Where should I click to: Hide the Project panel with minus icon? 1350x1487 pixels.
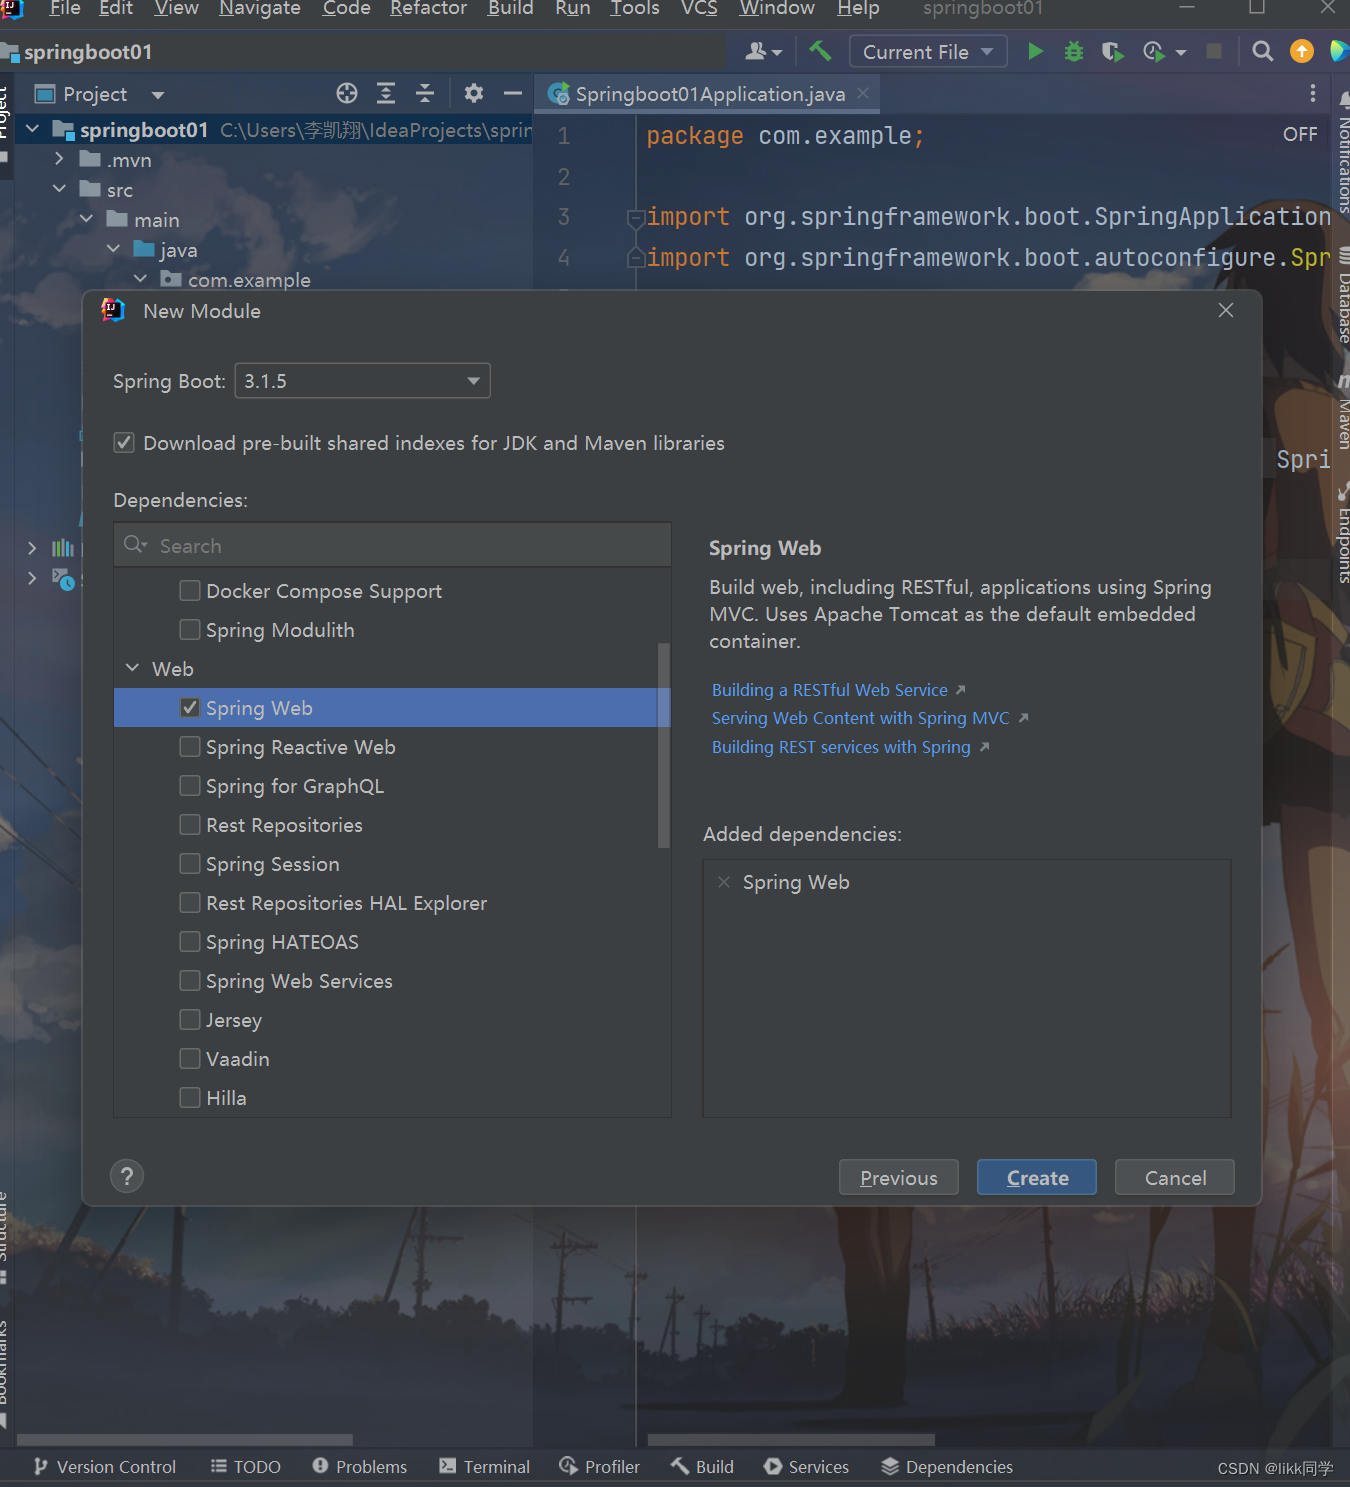[x=513, y=94]
